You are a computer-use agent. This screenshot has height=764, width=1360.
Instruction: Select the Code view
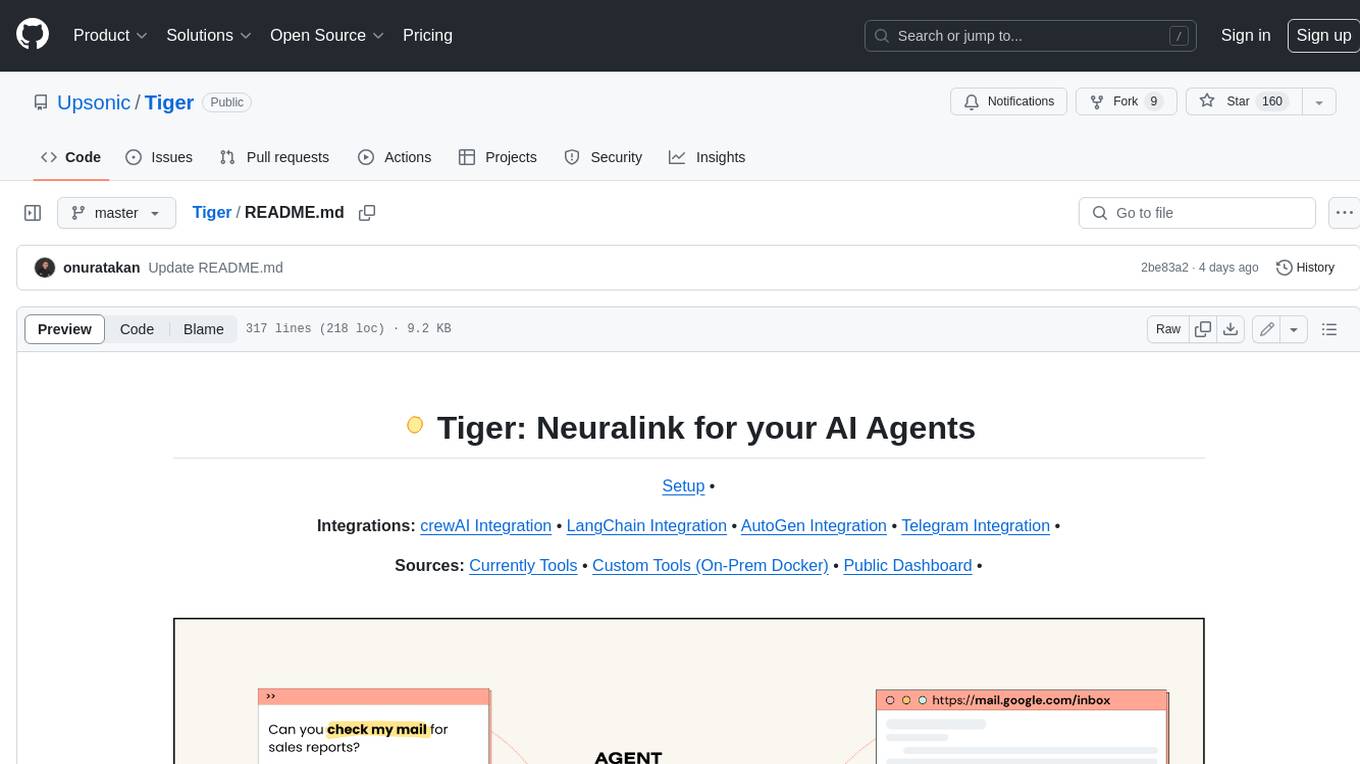[137, 329]
